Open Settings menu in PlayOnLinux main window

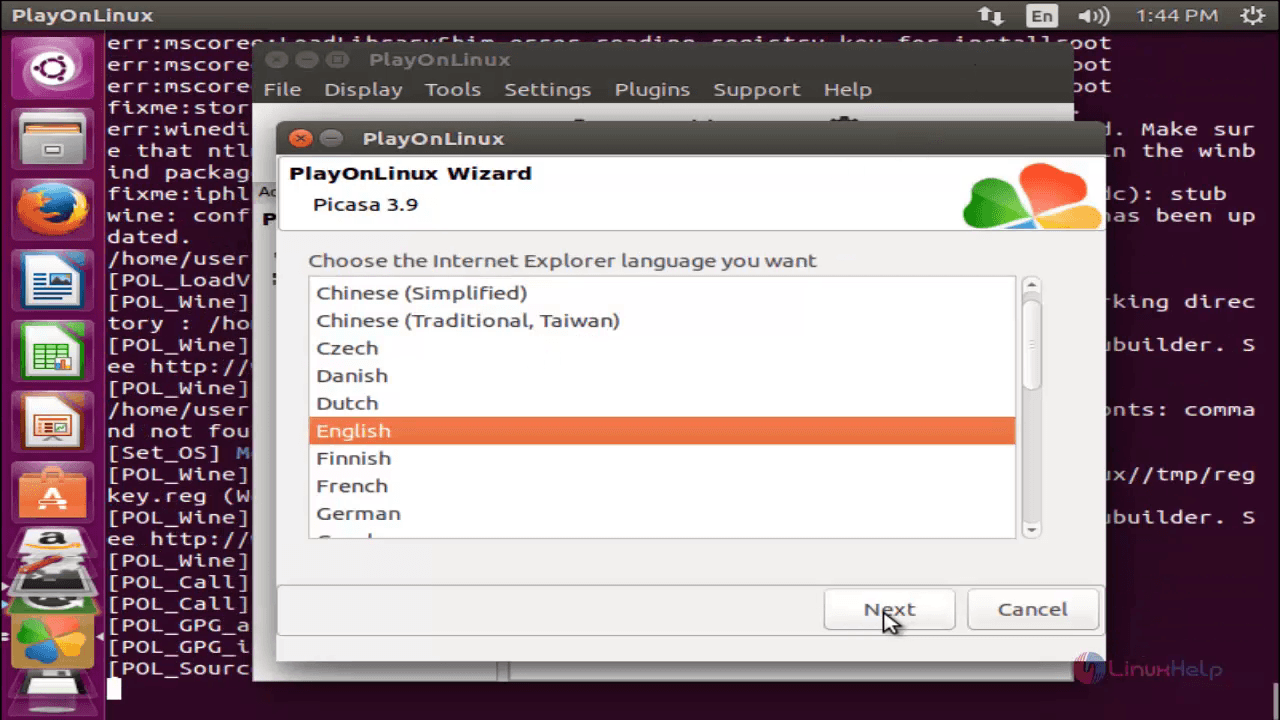point(547,89)
